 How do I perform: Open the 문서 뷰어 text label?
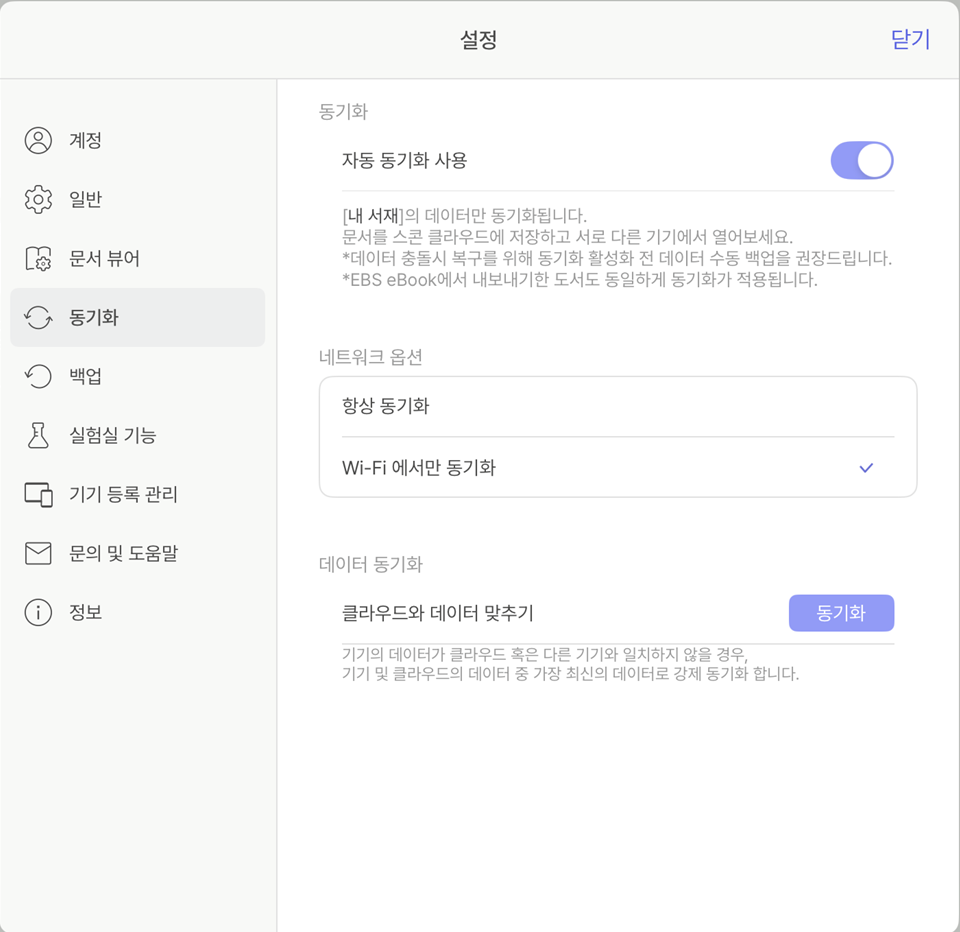(104, 259)
